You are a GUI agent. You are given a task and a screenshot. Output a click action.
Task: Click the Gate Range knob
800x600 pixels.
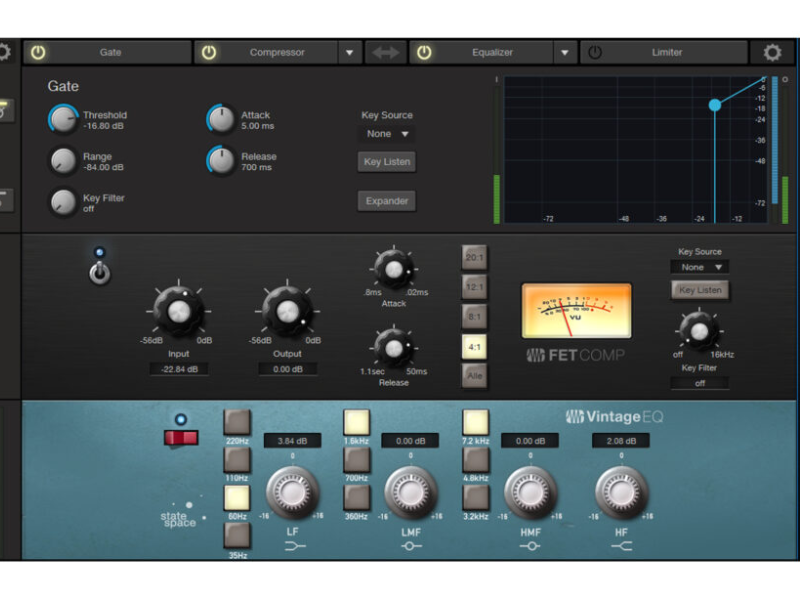pos(63,161)
